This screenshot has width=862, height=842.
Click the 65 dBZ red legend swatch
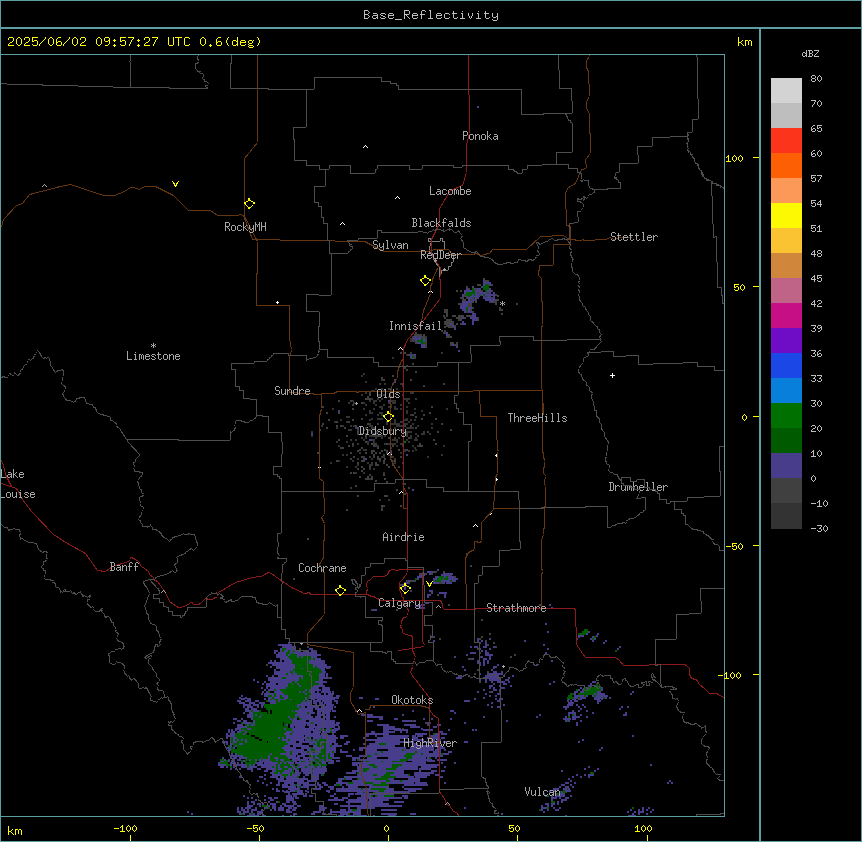pos(786,140)
